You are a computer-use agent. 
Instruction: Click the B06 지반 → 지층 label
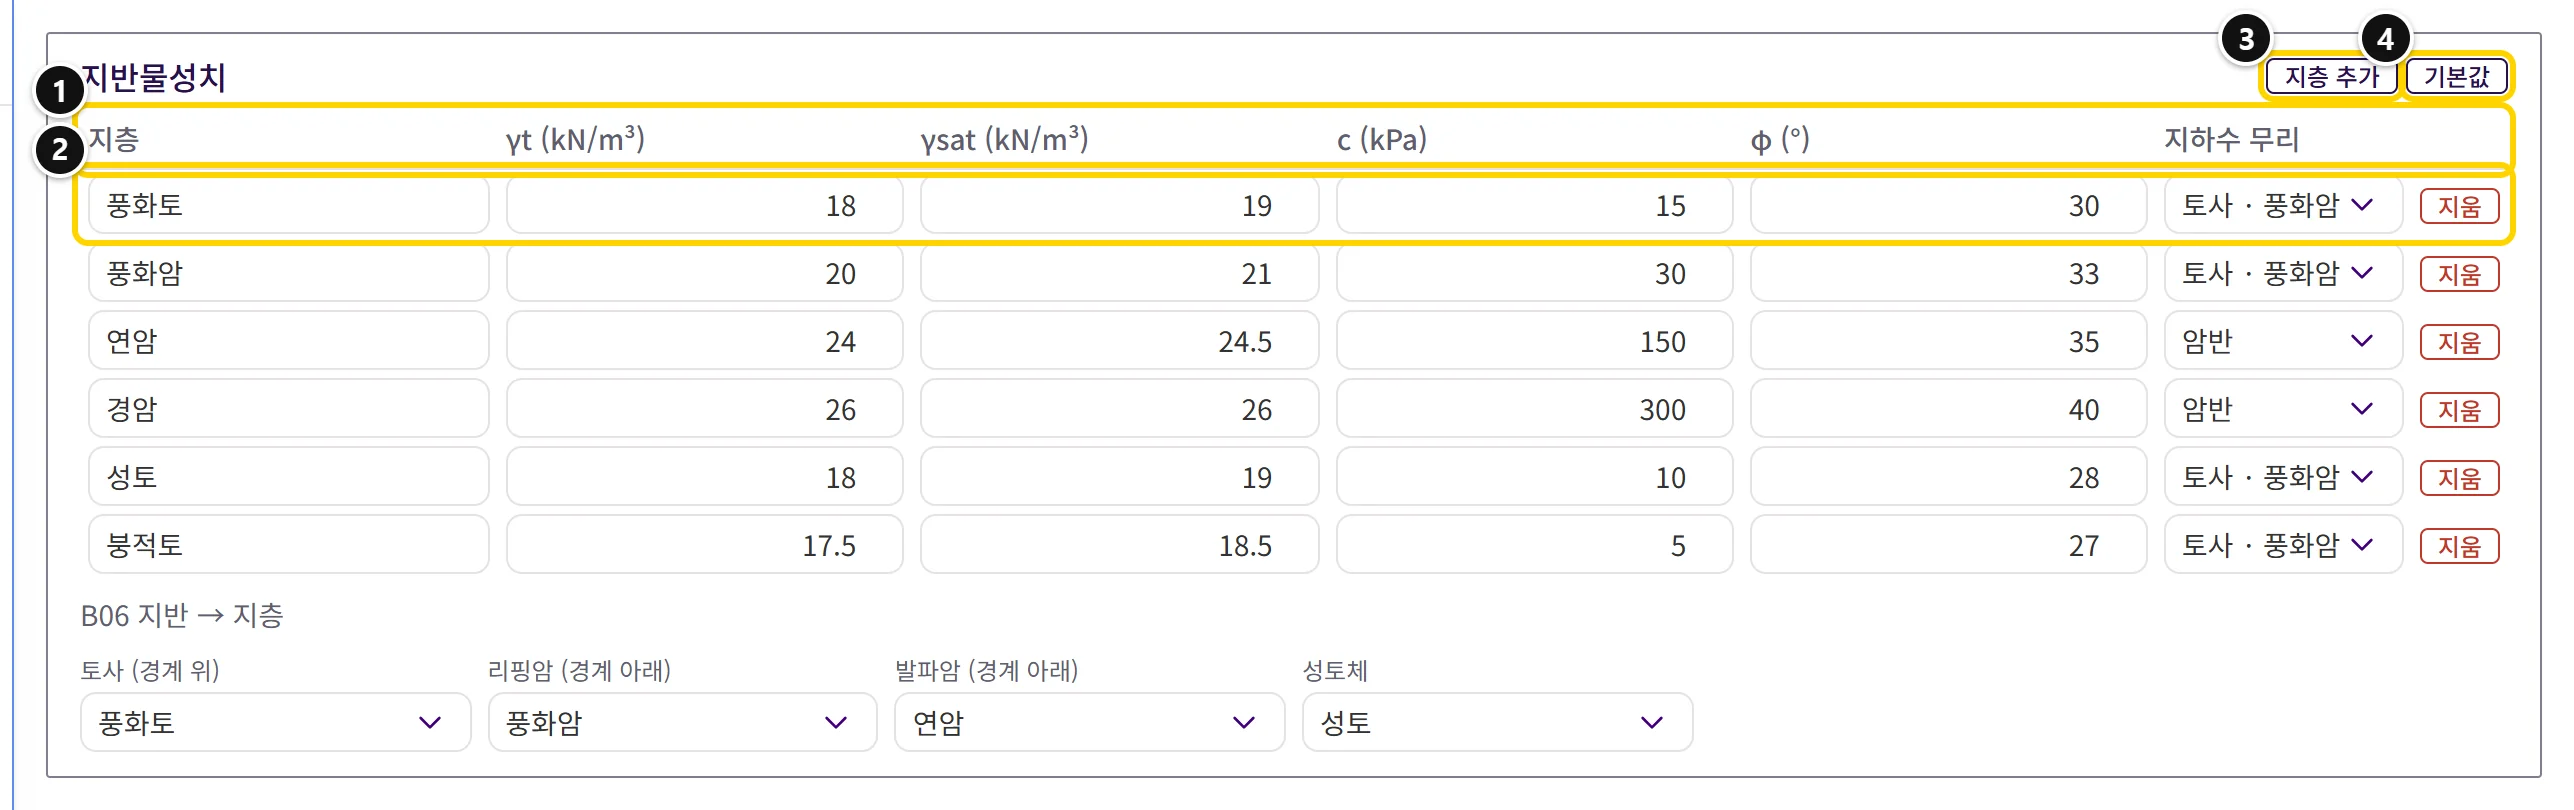coord(182,615)
